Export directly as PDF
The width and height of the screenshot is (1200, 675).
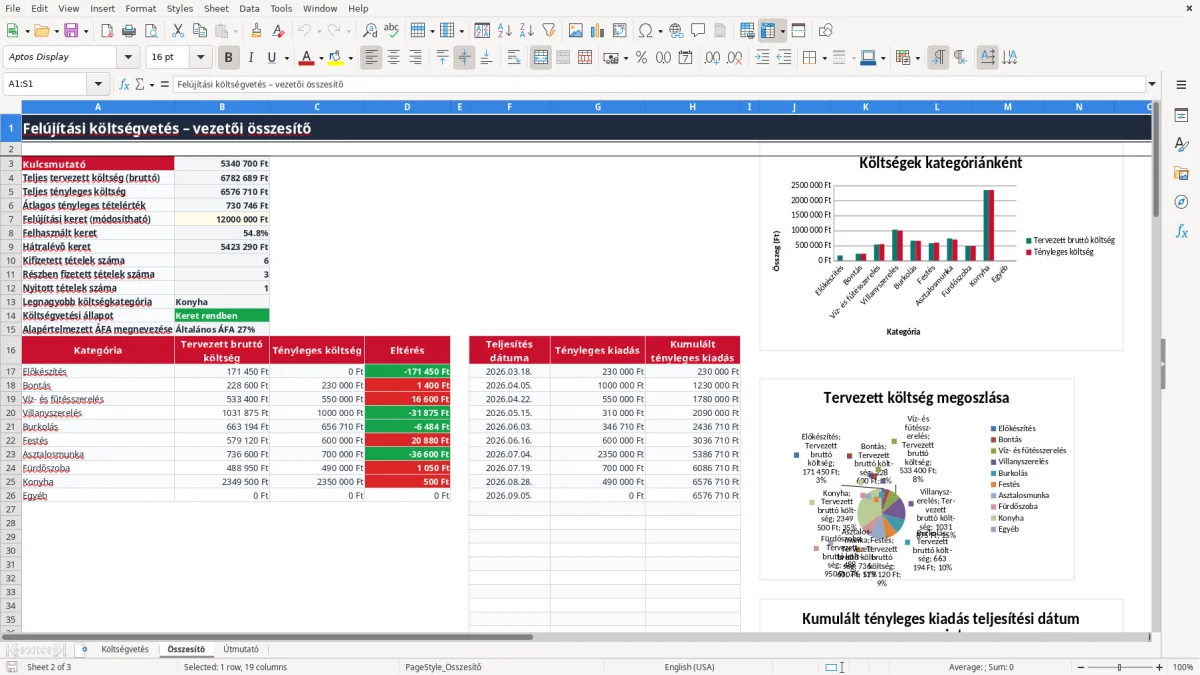tap(108, 31)
